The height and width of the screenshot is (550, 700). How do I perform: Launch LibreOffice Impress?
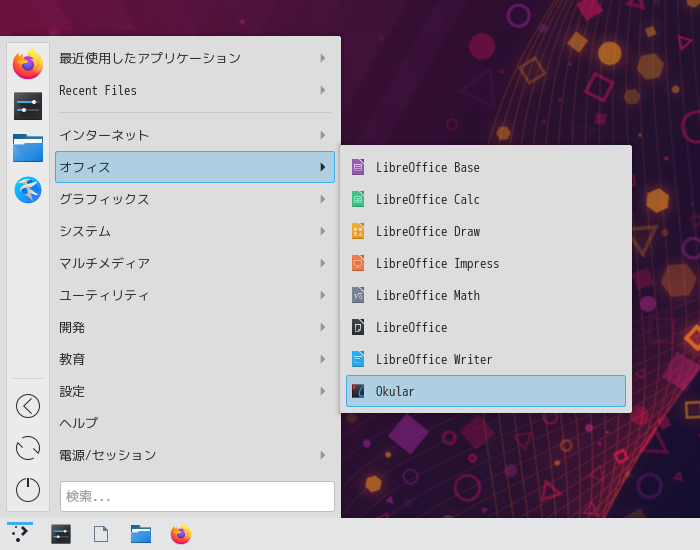[x=486, y=263]
